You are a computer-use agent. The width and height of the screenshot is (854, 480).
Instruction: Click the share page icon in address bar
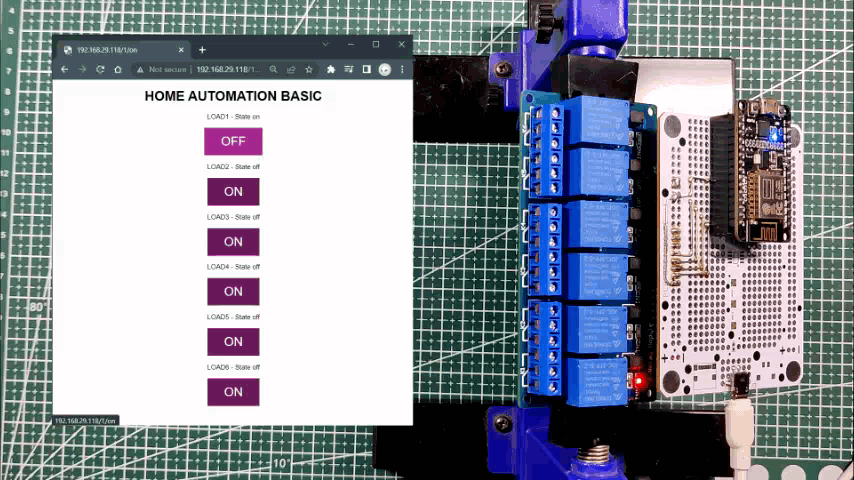click(291, 70)
